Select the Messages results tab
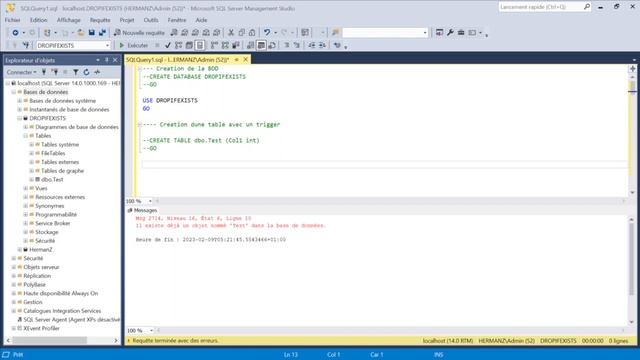 (142, 210)
